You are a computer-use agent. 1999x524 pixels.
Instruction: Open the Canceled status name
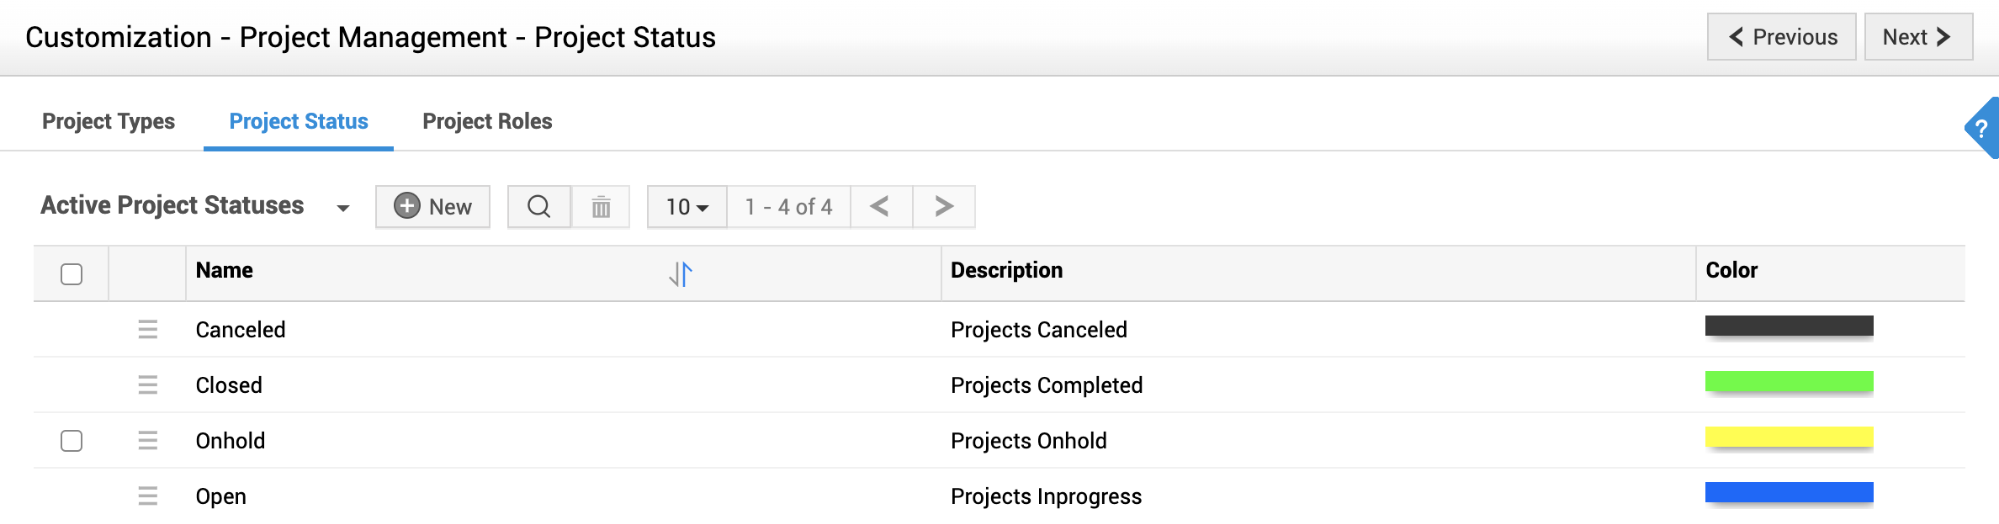(241, 330)
